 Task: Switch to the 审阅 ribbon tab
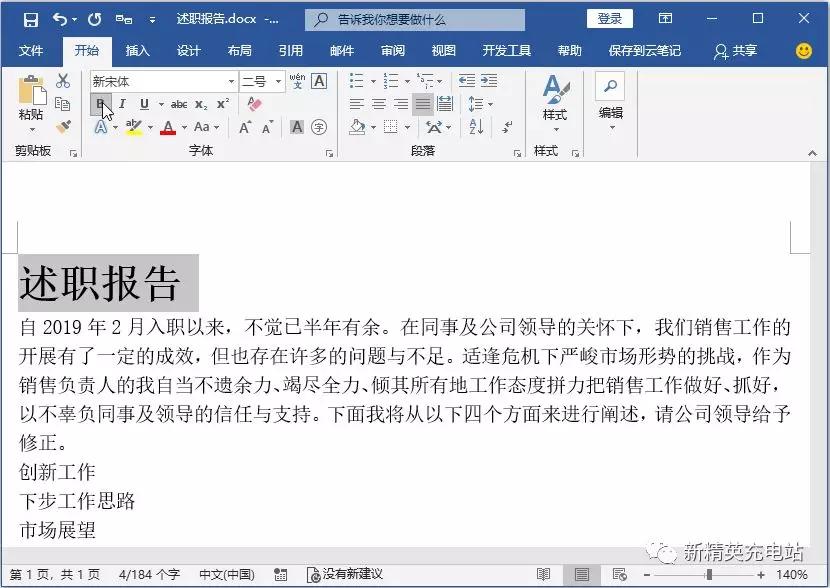pos(392,50)
